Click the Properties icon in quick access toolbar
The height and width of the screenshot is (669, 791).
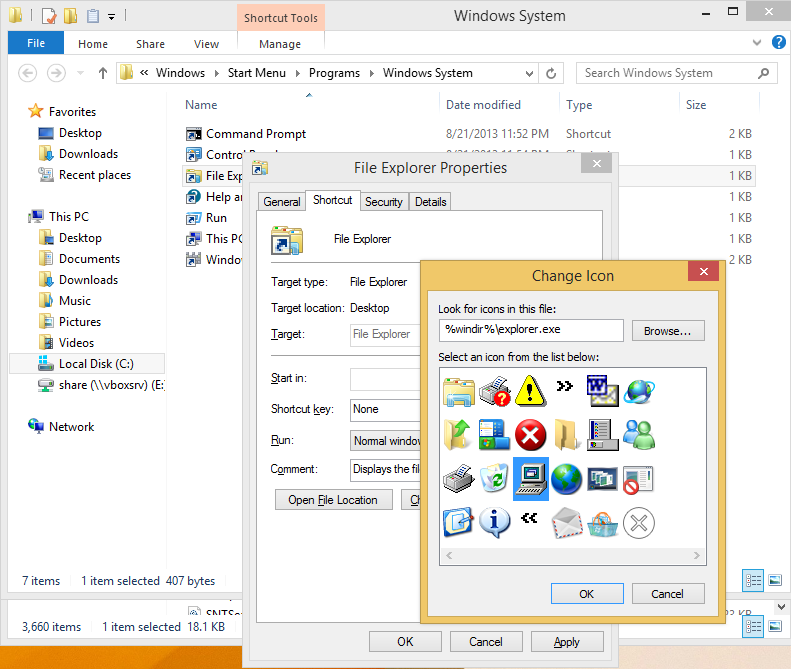pos(49,16)
